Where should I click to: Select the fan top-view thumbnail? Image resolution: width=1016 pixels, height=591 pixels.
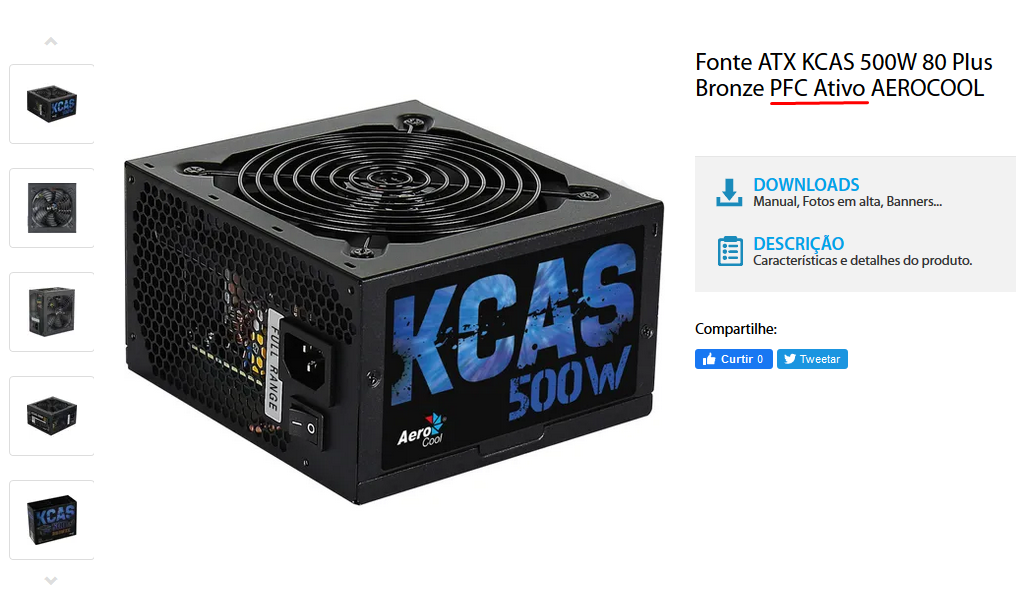coord(52,208)
